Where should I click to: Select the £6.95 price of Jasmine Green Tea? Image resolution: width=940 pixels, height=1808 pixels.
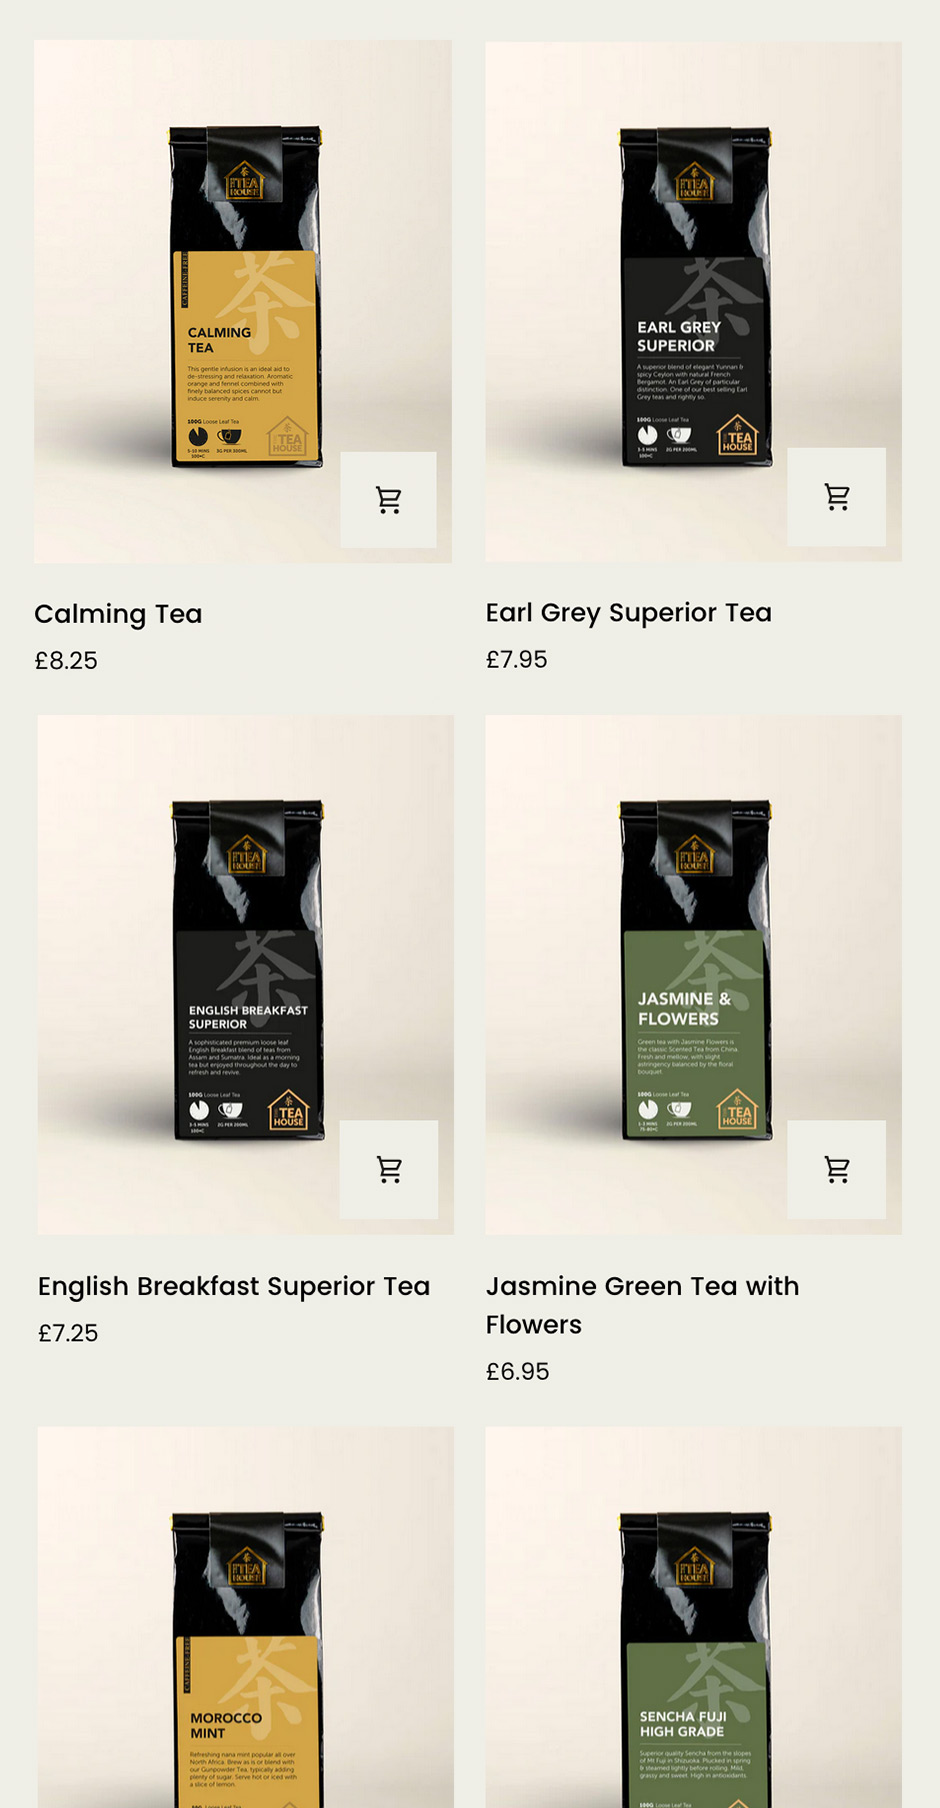pos(517,1371)
